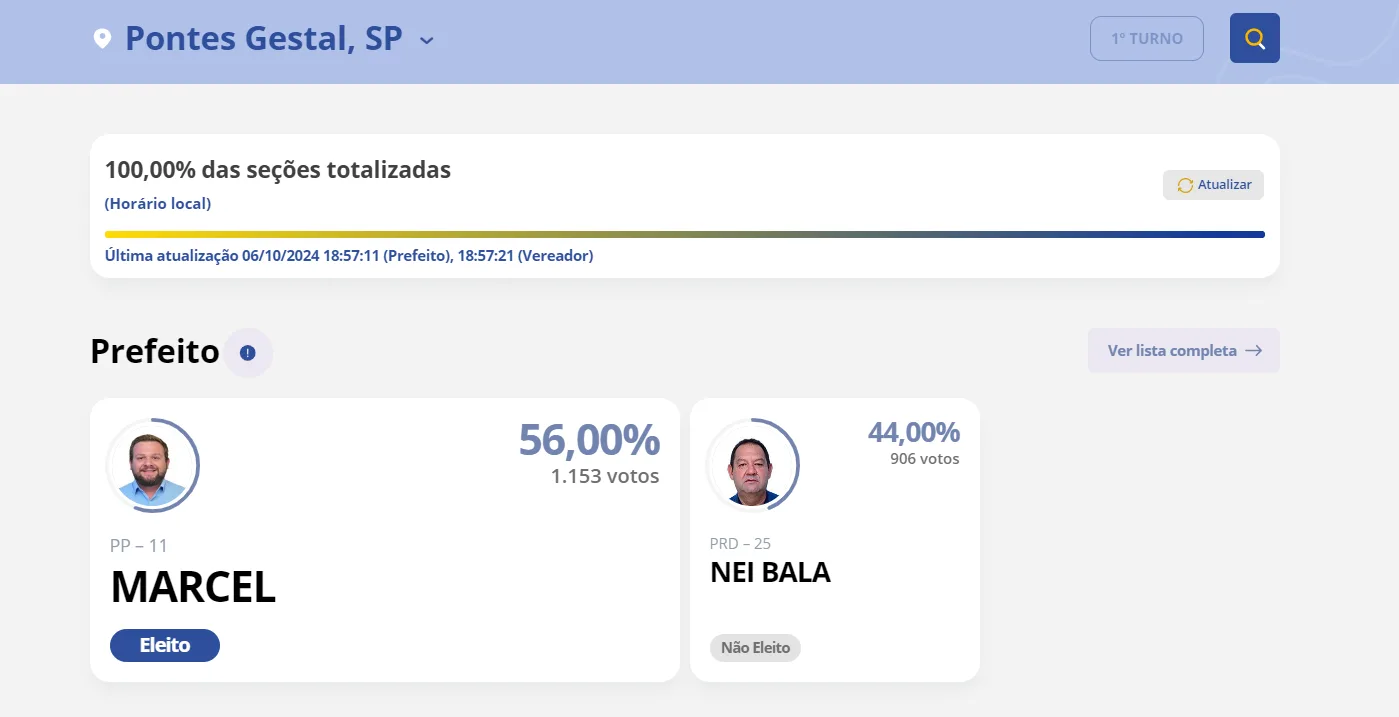
Task: Click the location pin icon
Action: click(101, 39)
